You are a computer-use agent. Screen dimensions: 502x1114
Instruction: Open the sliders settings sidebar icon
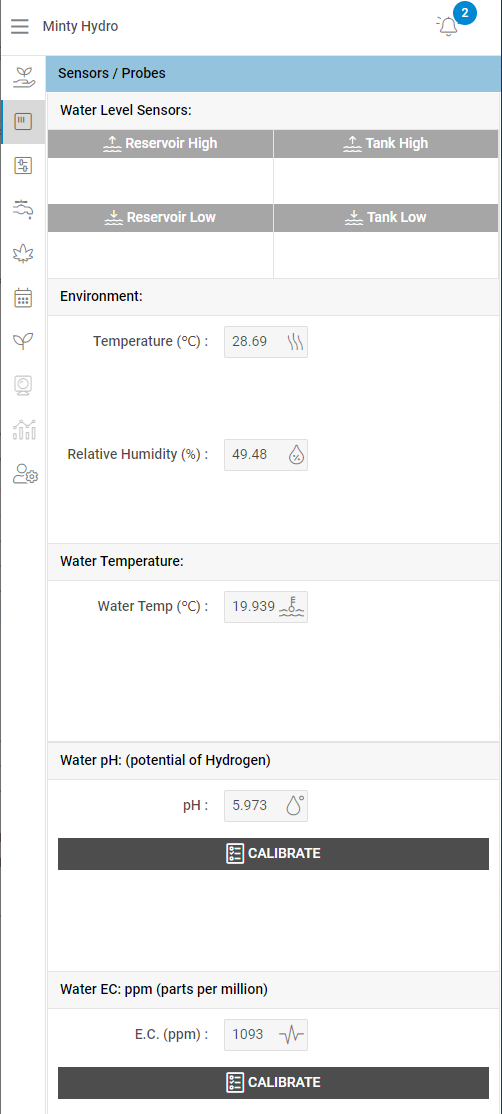(x=23, y=166)
